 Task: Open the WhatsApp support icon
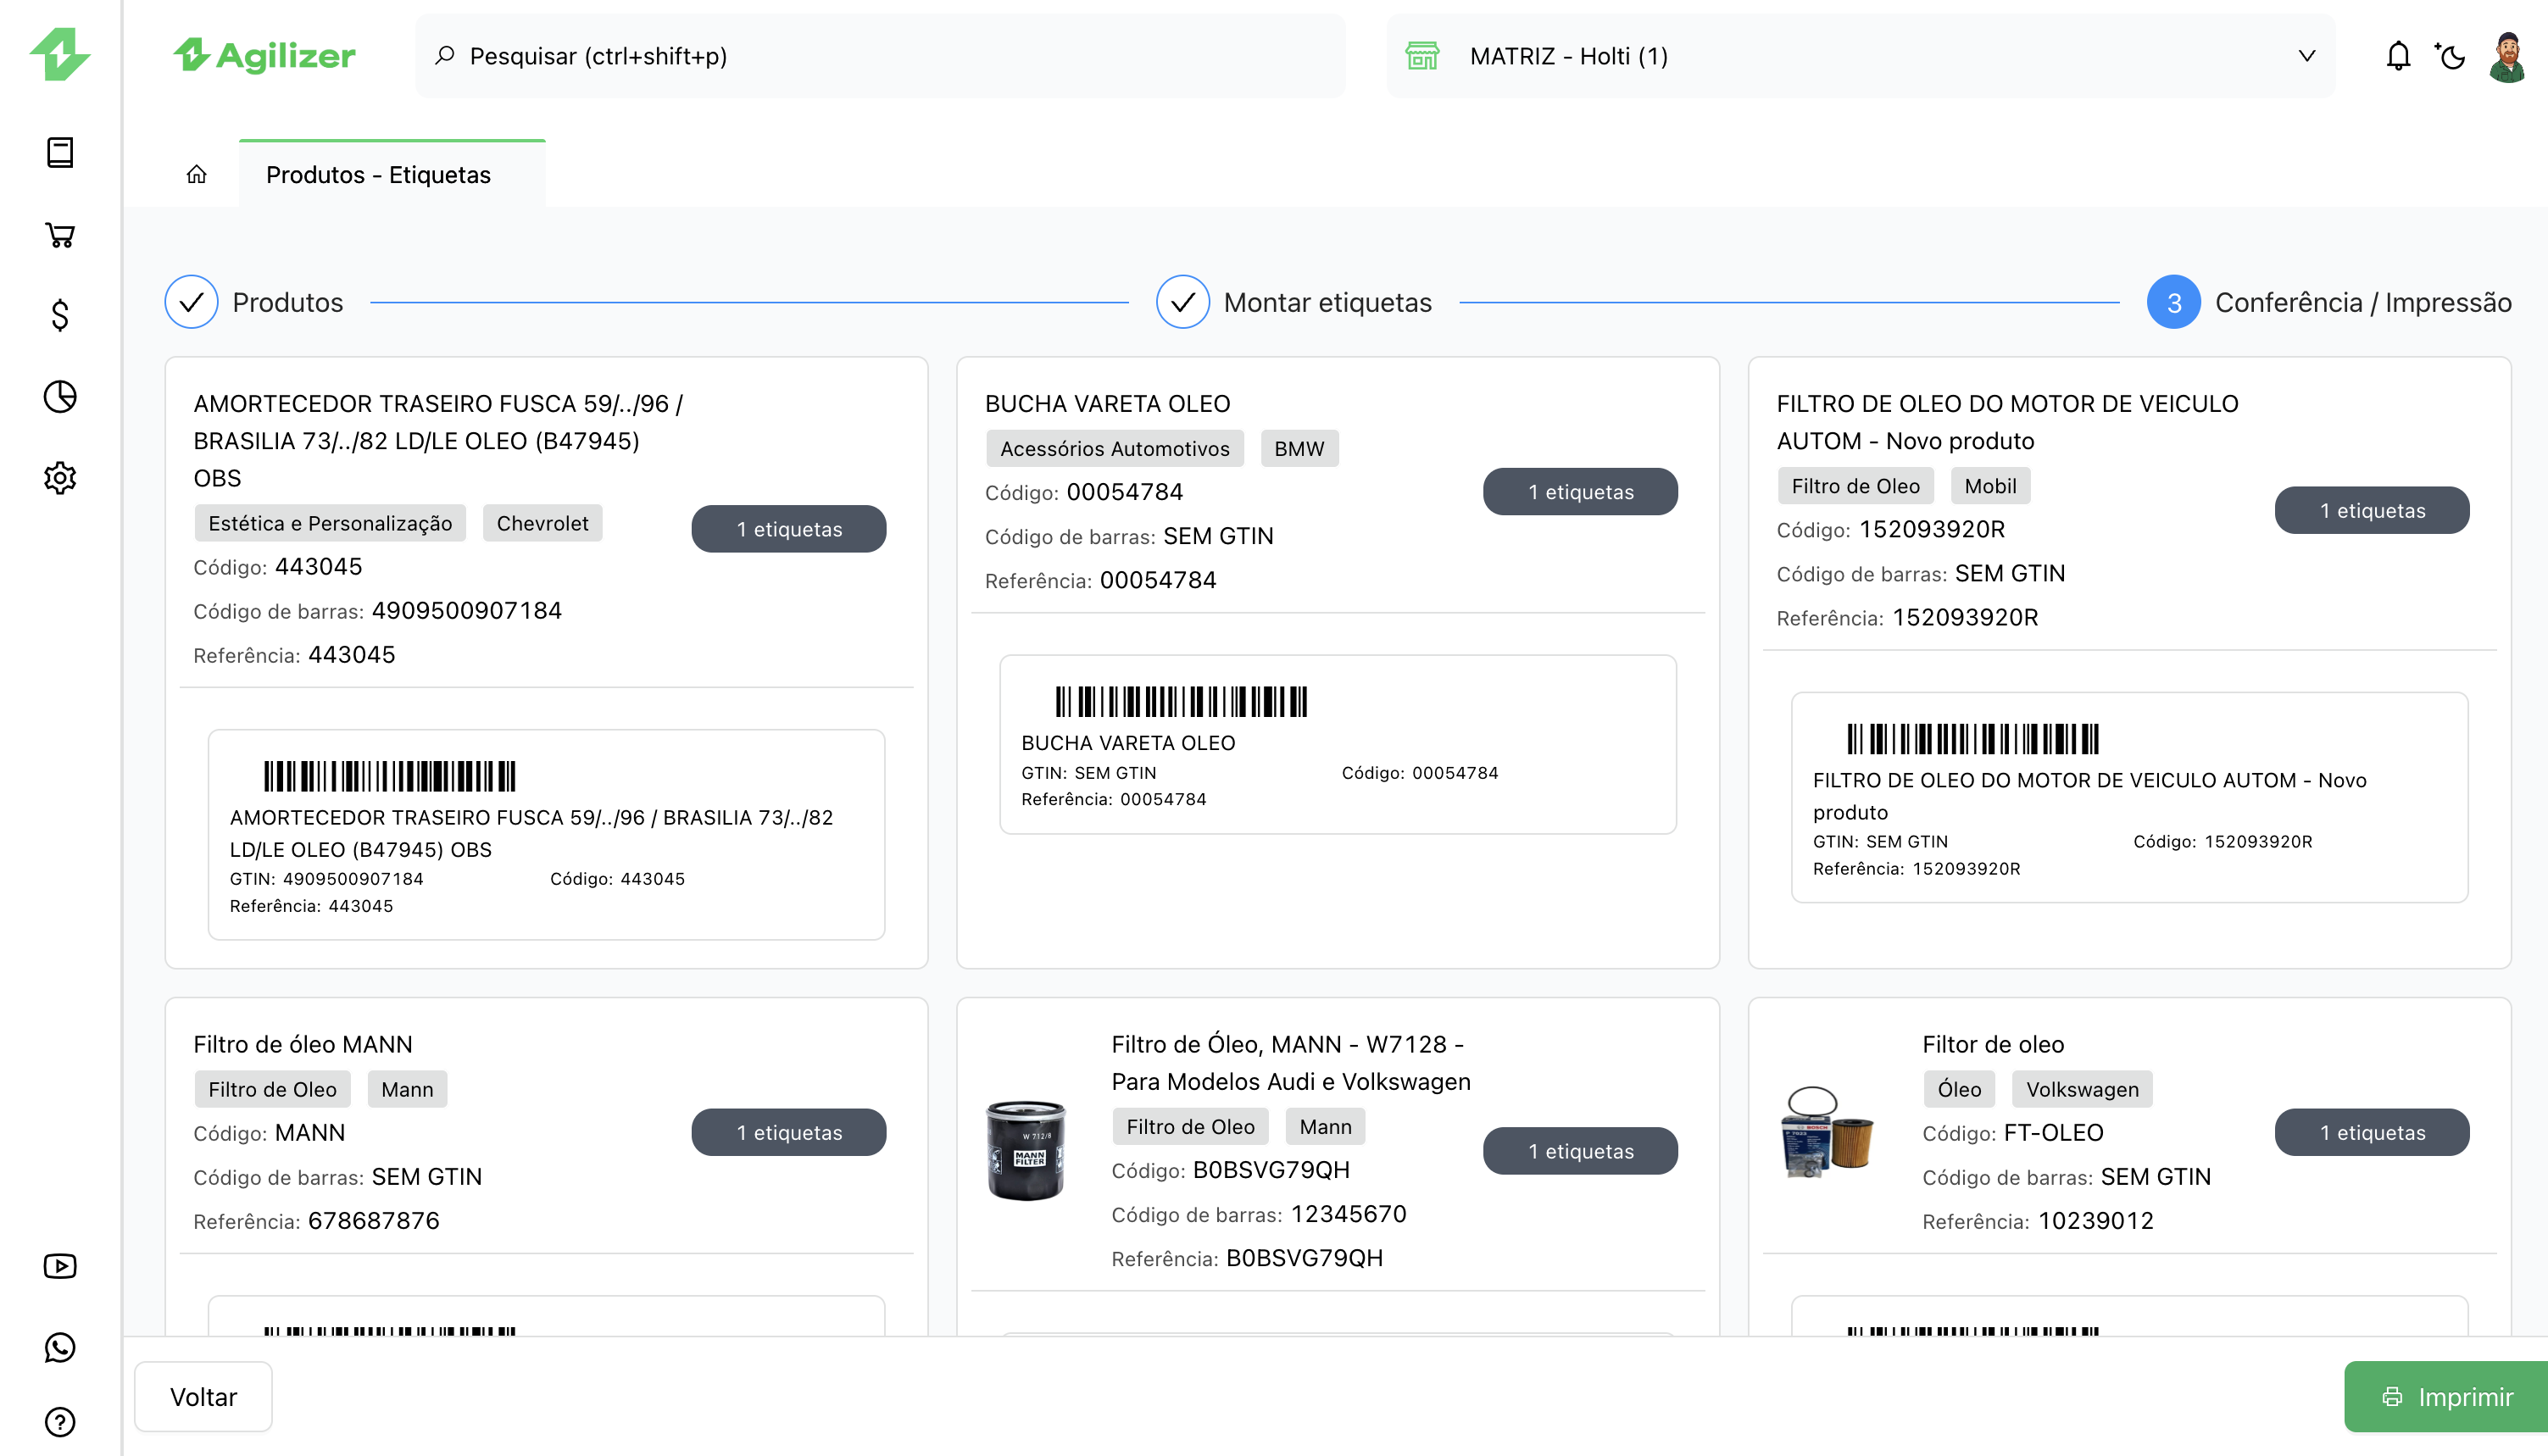pos(60,1347)
